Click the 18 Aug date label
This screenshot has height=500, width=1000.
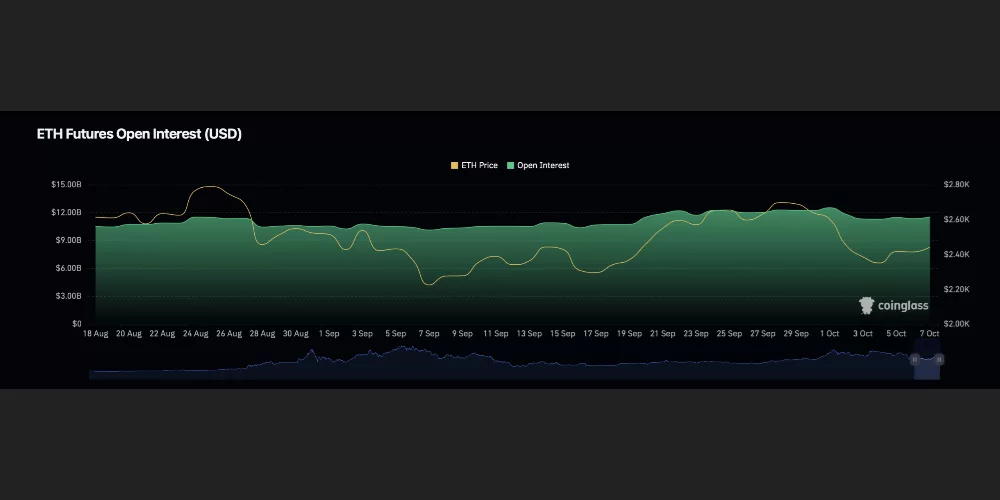(x=96, y=334)
